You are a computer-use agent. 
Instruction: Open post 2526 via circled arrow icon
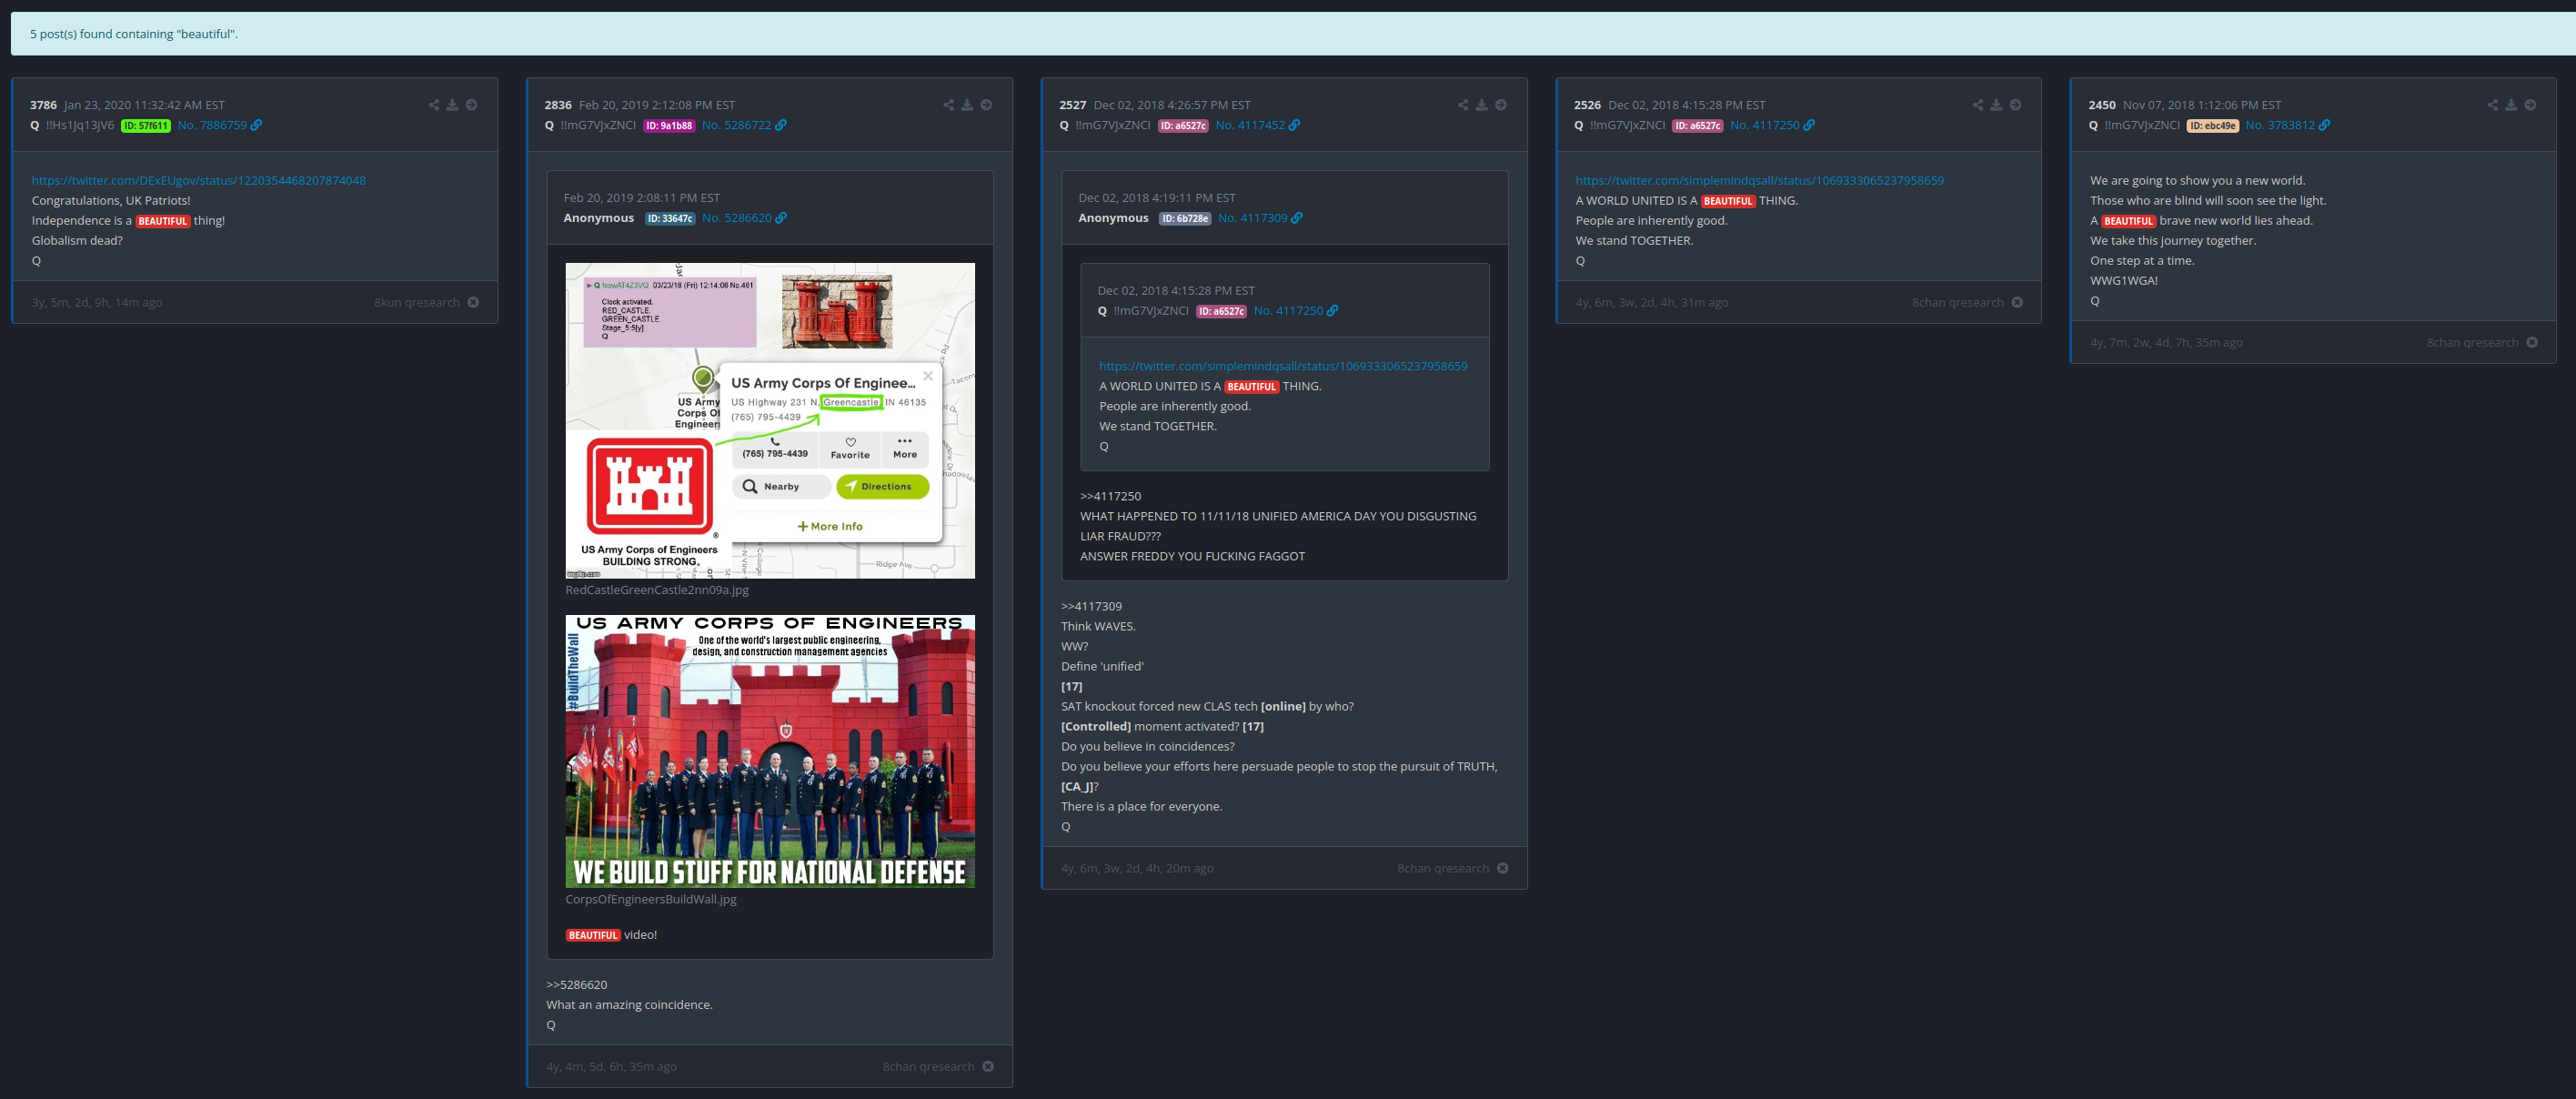(x=2015, y=105)
